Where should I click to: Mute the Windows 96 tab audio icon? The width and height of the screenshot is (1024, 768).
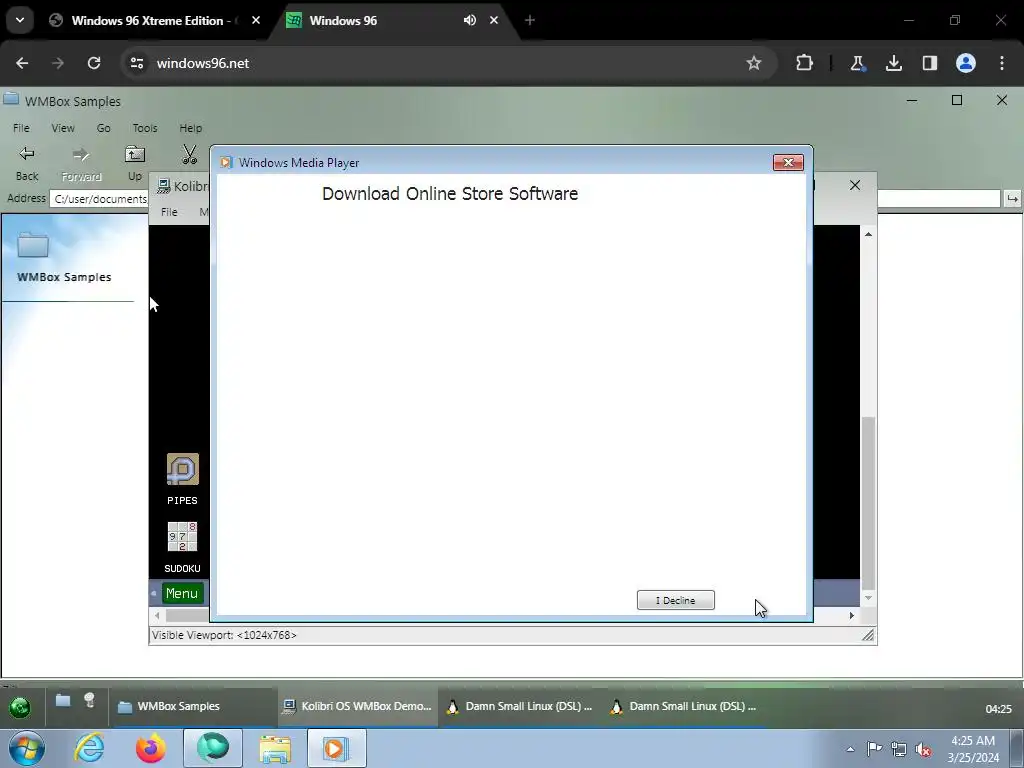pos(470,20)
